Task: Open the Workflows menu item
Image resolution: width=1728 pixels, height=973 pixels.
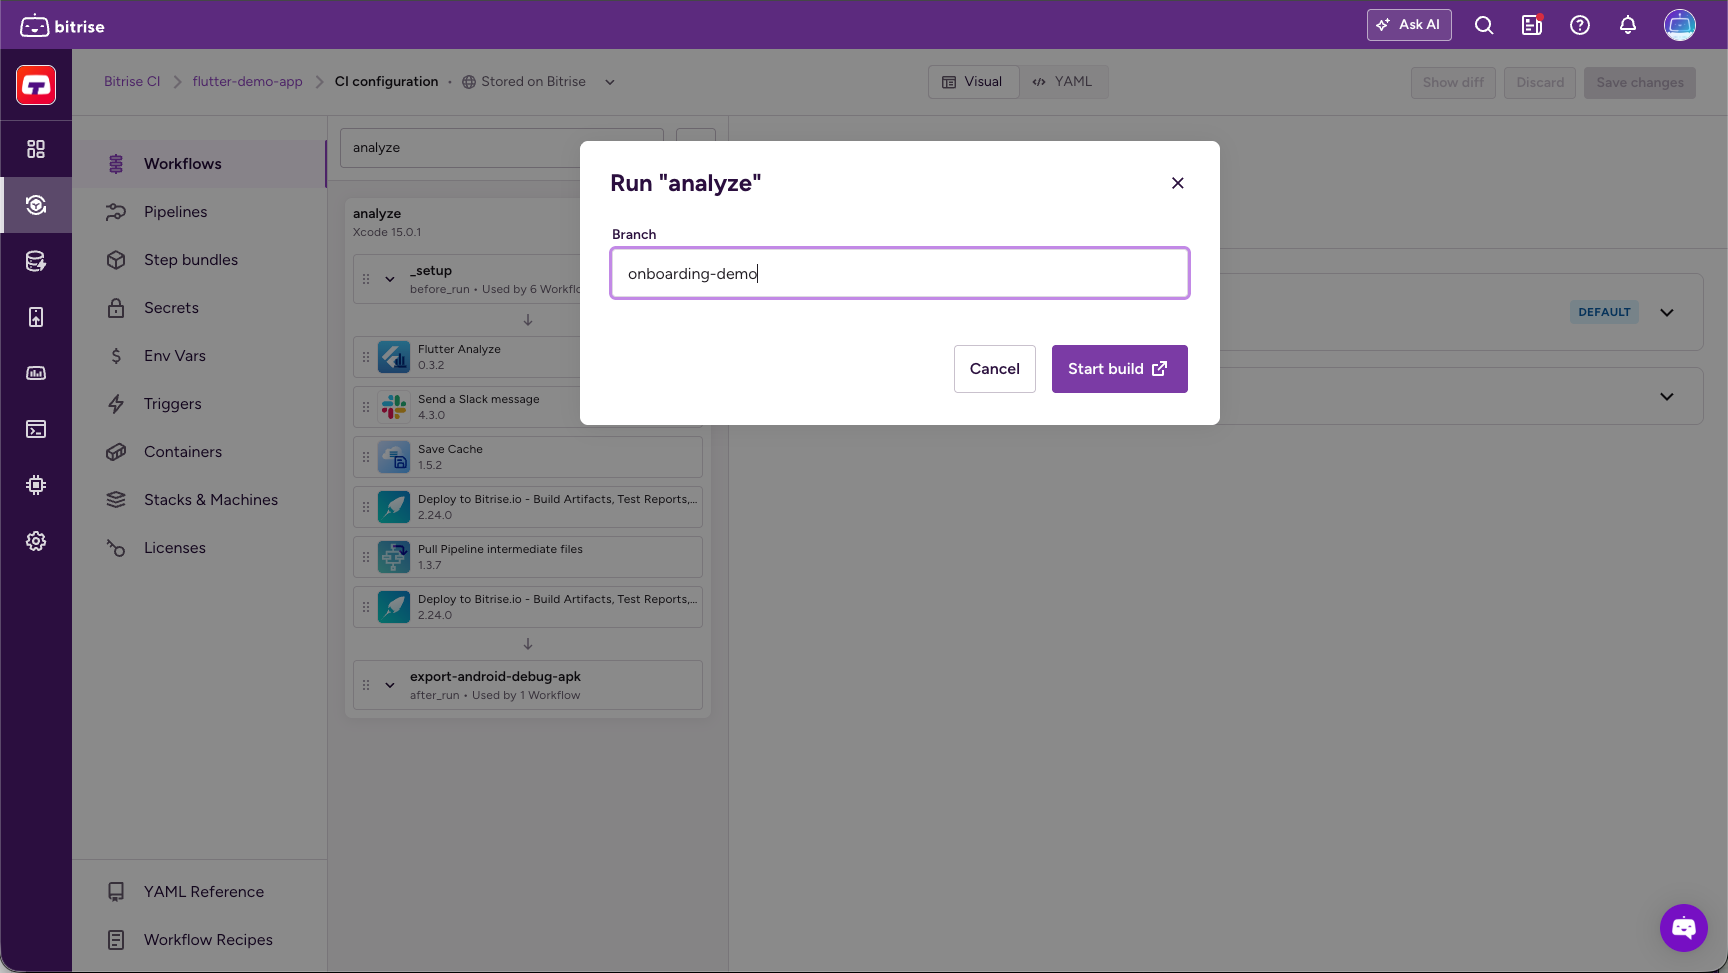Action: click(x=200, y=164)
